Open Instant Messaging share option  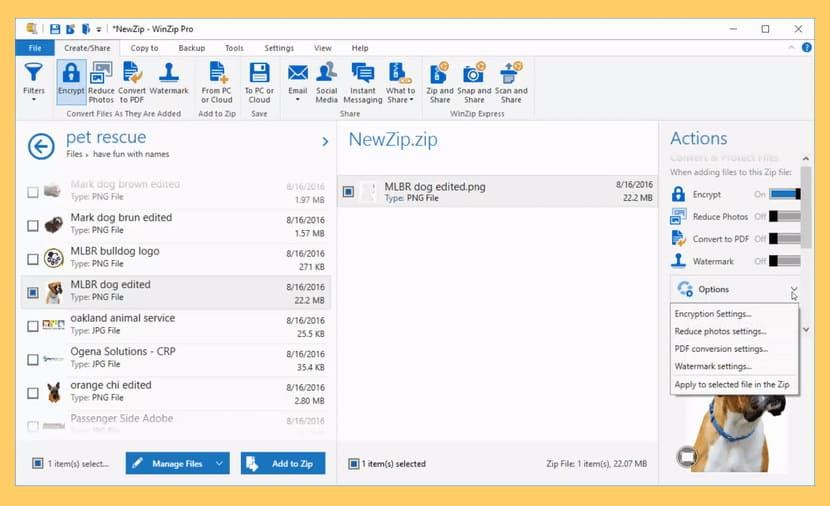point(363,83)
